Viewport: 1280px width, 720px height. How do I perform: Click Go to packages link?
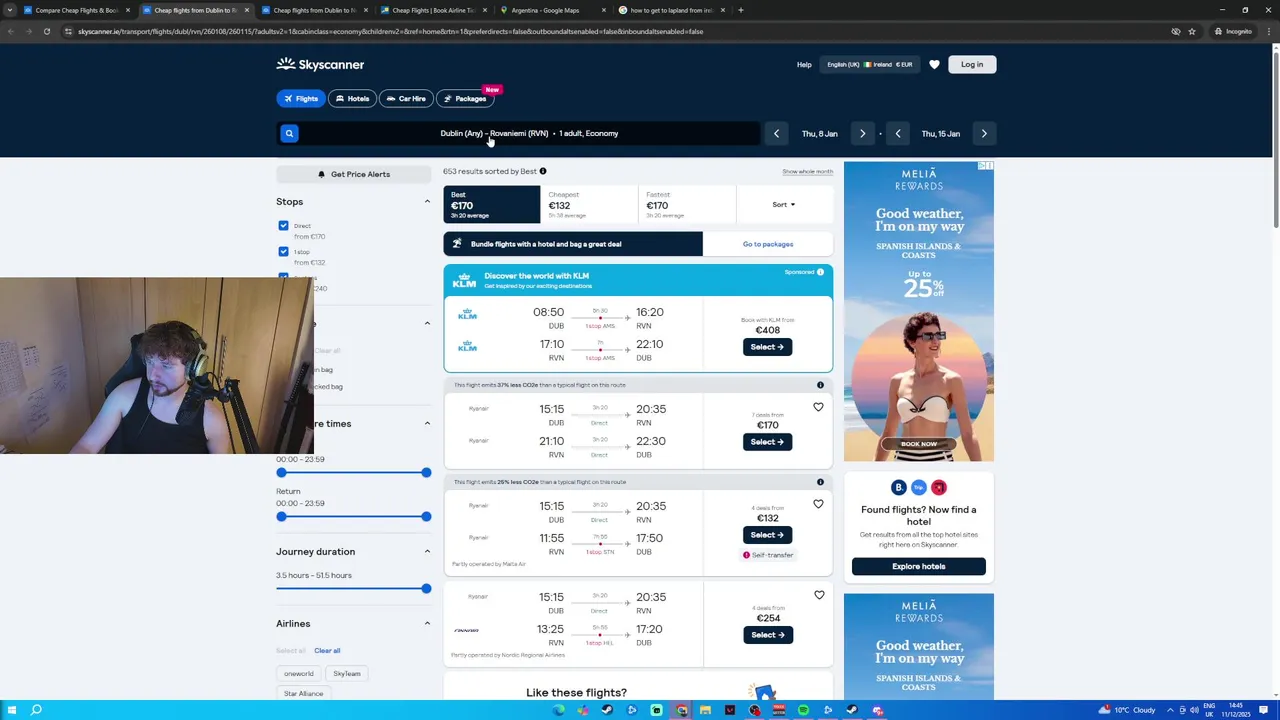tap(768, 244)
